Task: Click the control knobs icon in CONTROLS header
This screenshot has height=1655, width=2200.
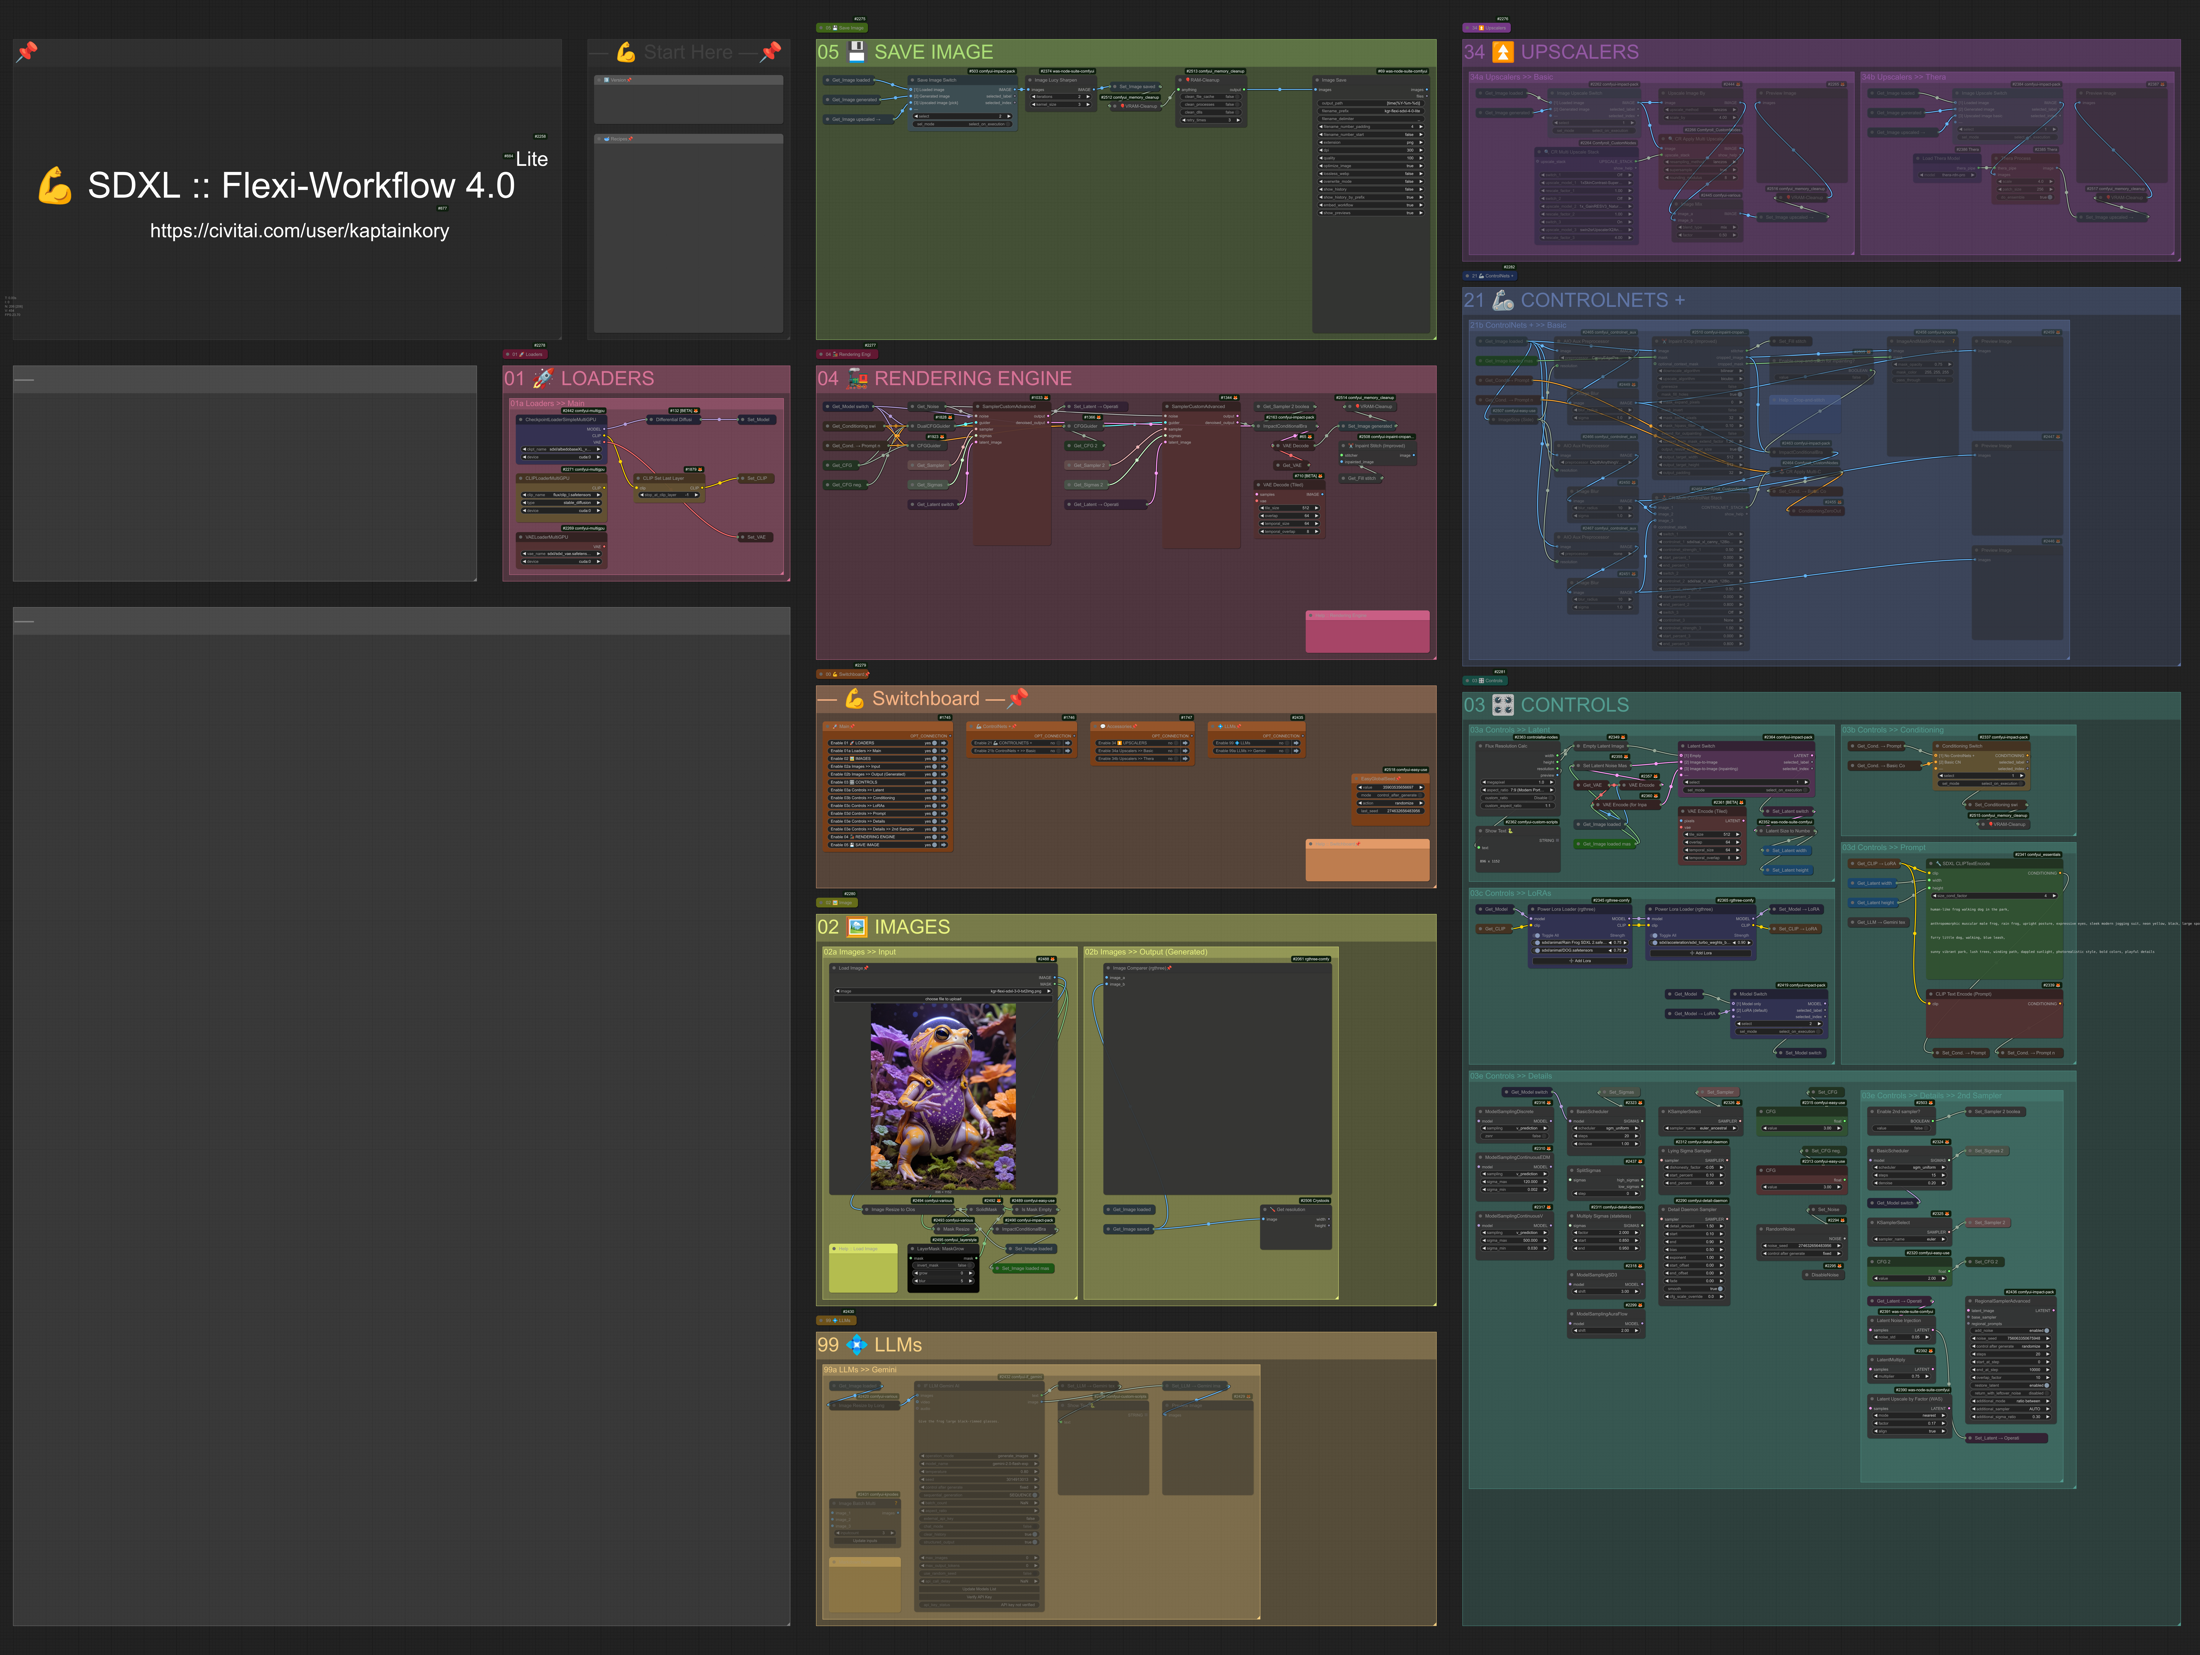Action: pyautogui.click(x=1503, y=705)
